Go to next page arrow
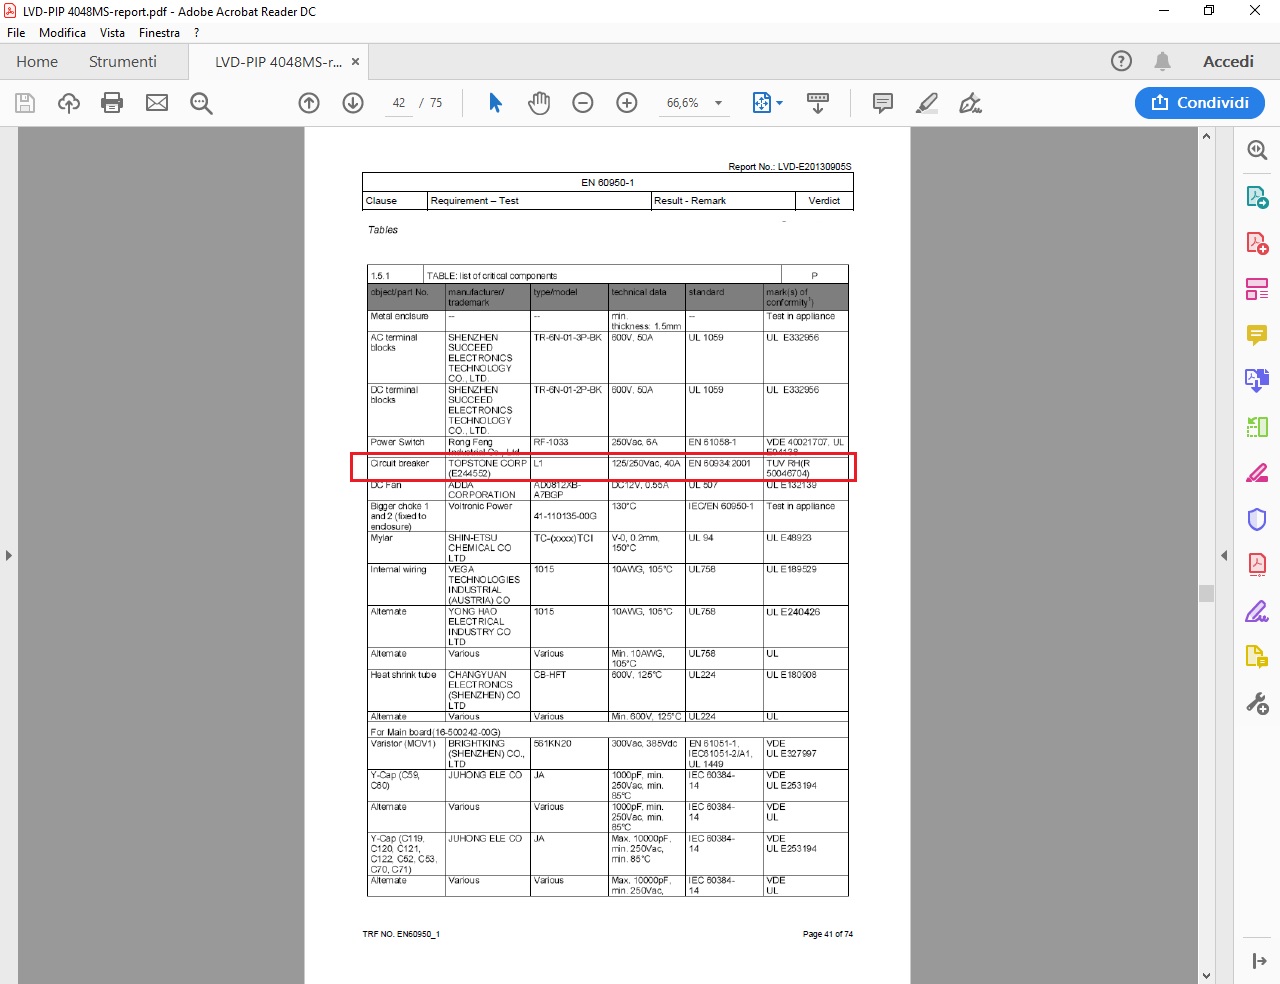This screenshot has width=1280, height=984. [x=353, y=103]
